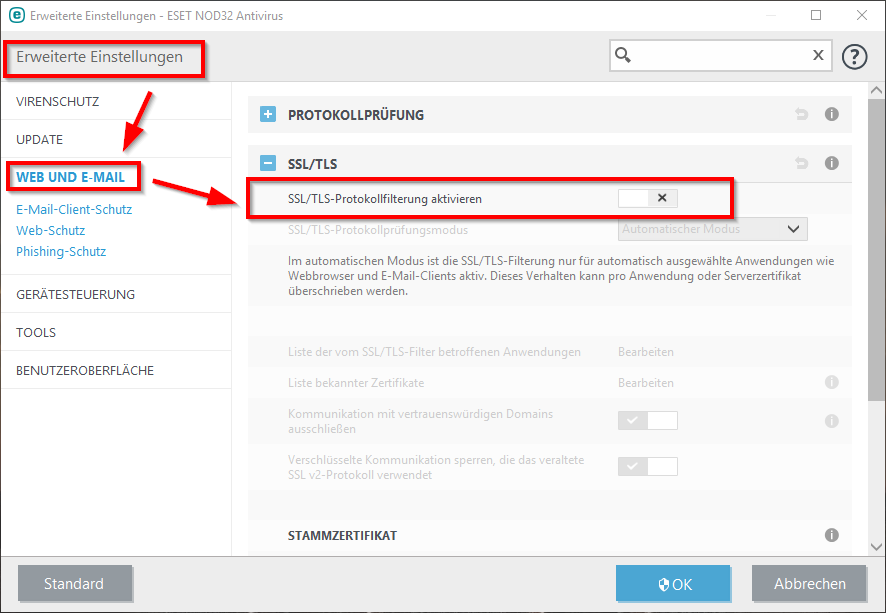Show info for Protokollprüfung section
The image size is (886, 613).
[x=831, y=114]
